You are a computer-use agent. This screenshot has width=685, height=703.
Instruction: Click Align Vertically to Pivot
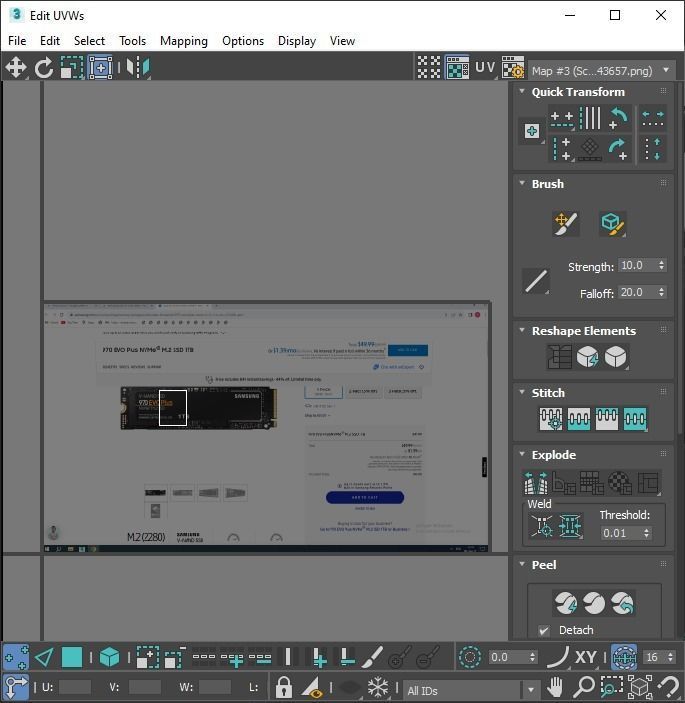562,149
